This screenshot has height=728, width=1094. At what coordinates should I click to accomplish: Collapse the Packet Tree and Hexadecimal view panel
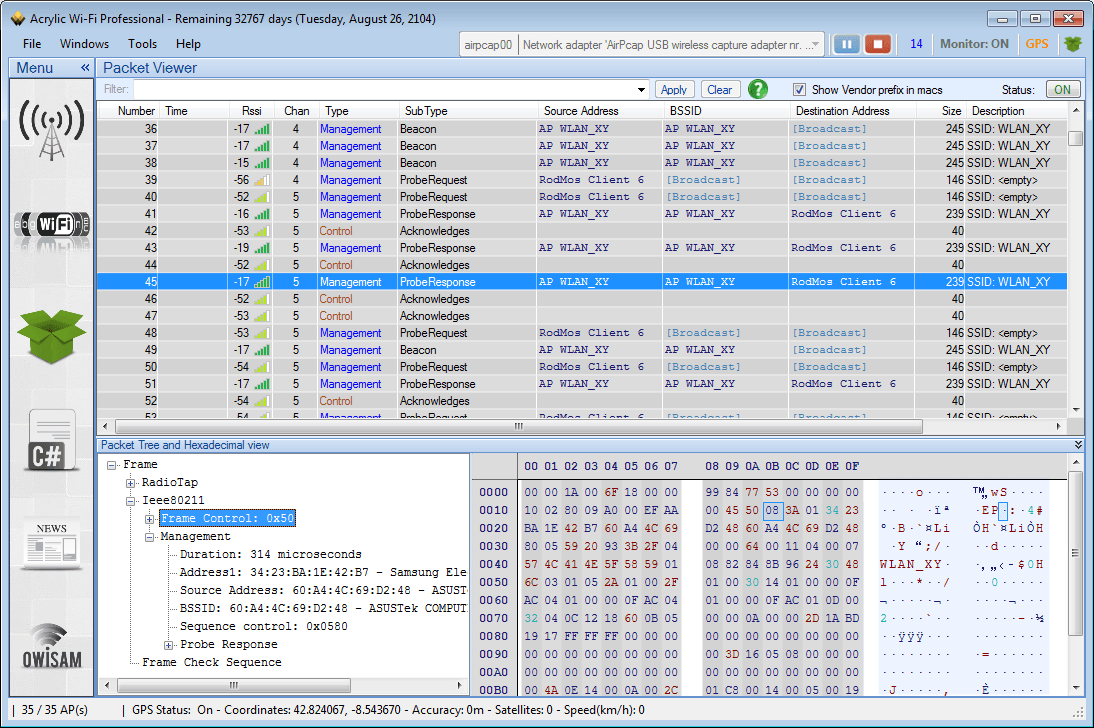pyautogui.click(x=1078, y=445)
